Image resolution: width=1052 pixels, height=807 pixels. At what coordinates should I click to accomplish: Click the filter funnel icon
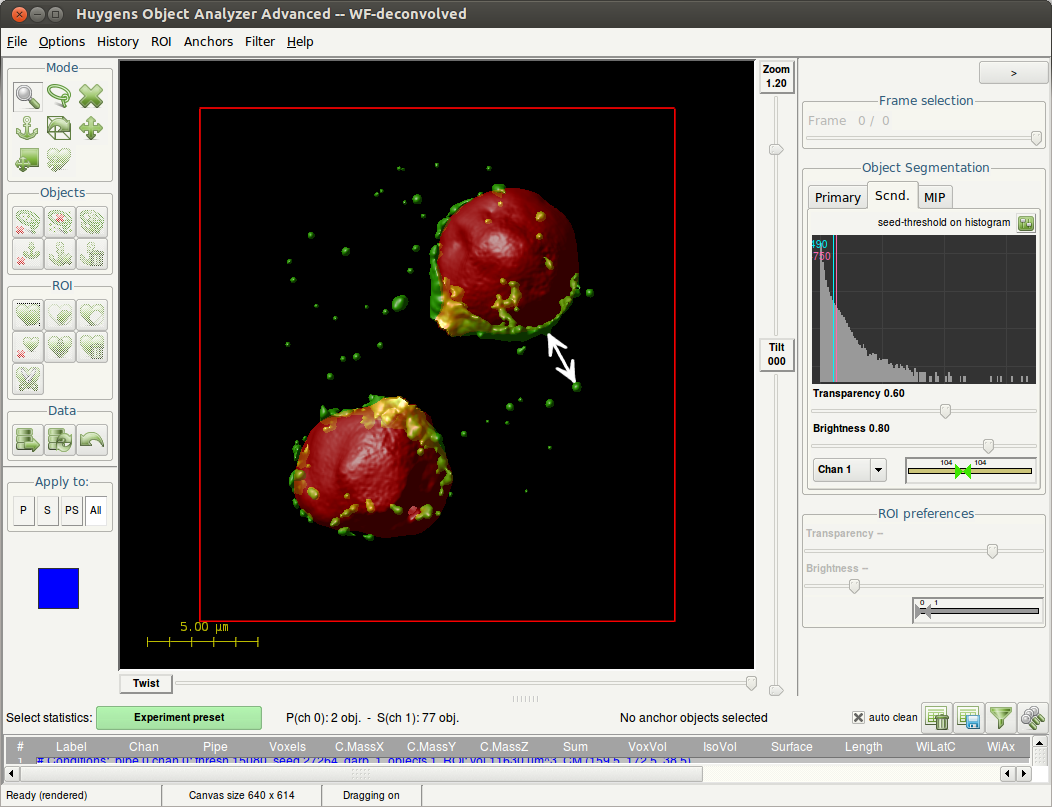(1000, 717)
